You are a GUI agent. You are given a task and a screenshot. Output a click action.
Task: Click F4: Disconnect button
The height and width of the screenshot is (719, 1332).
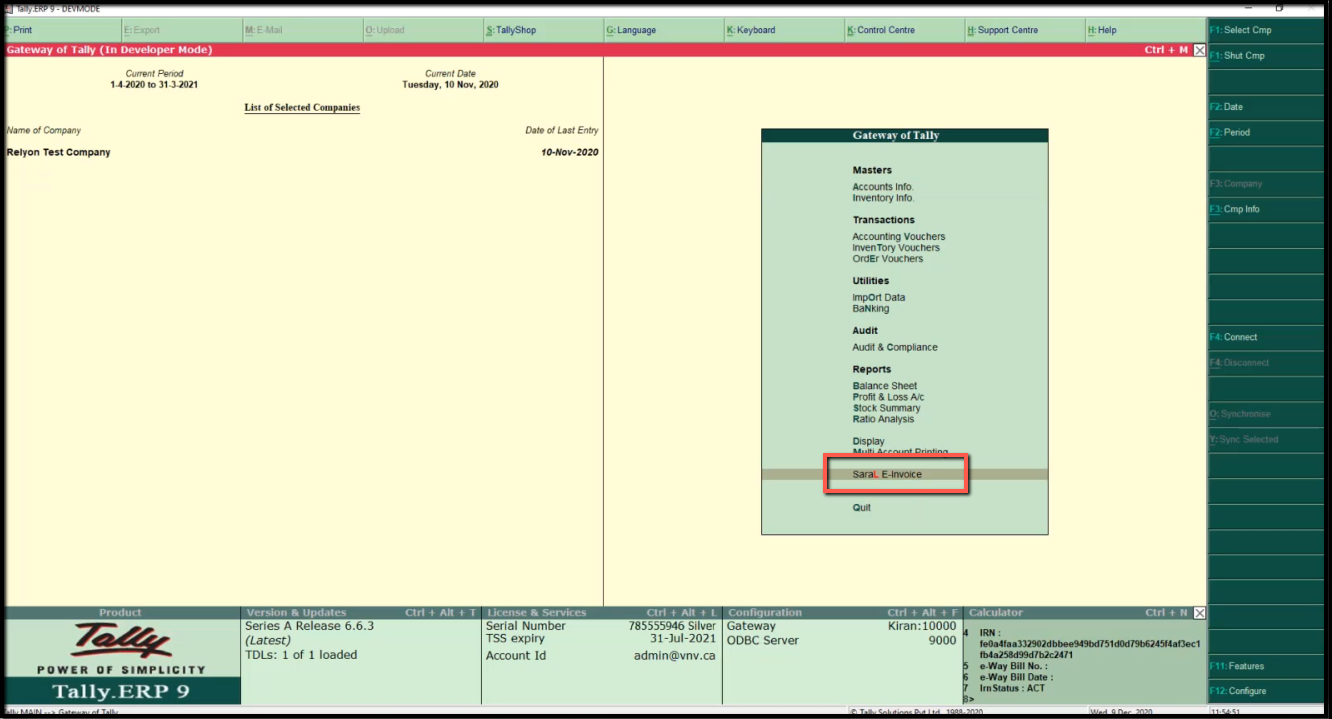tap(1268, 363)
